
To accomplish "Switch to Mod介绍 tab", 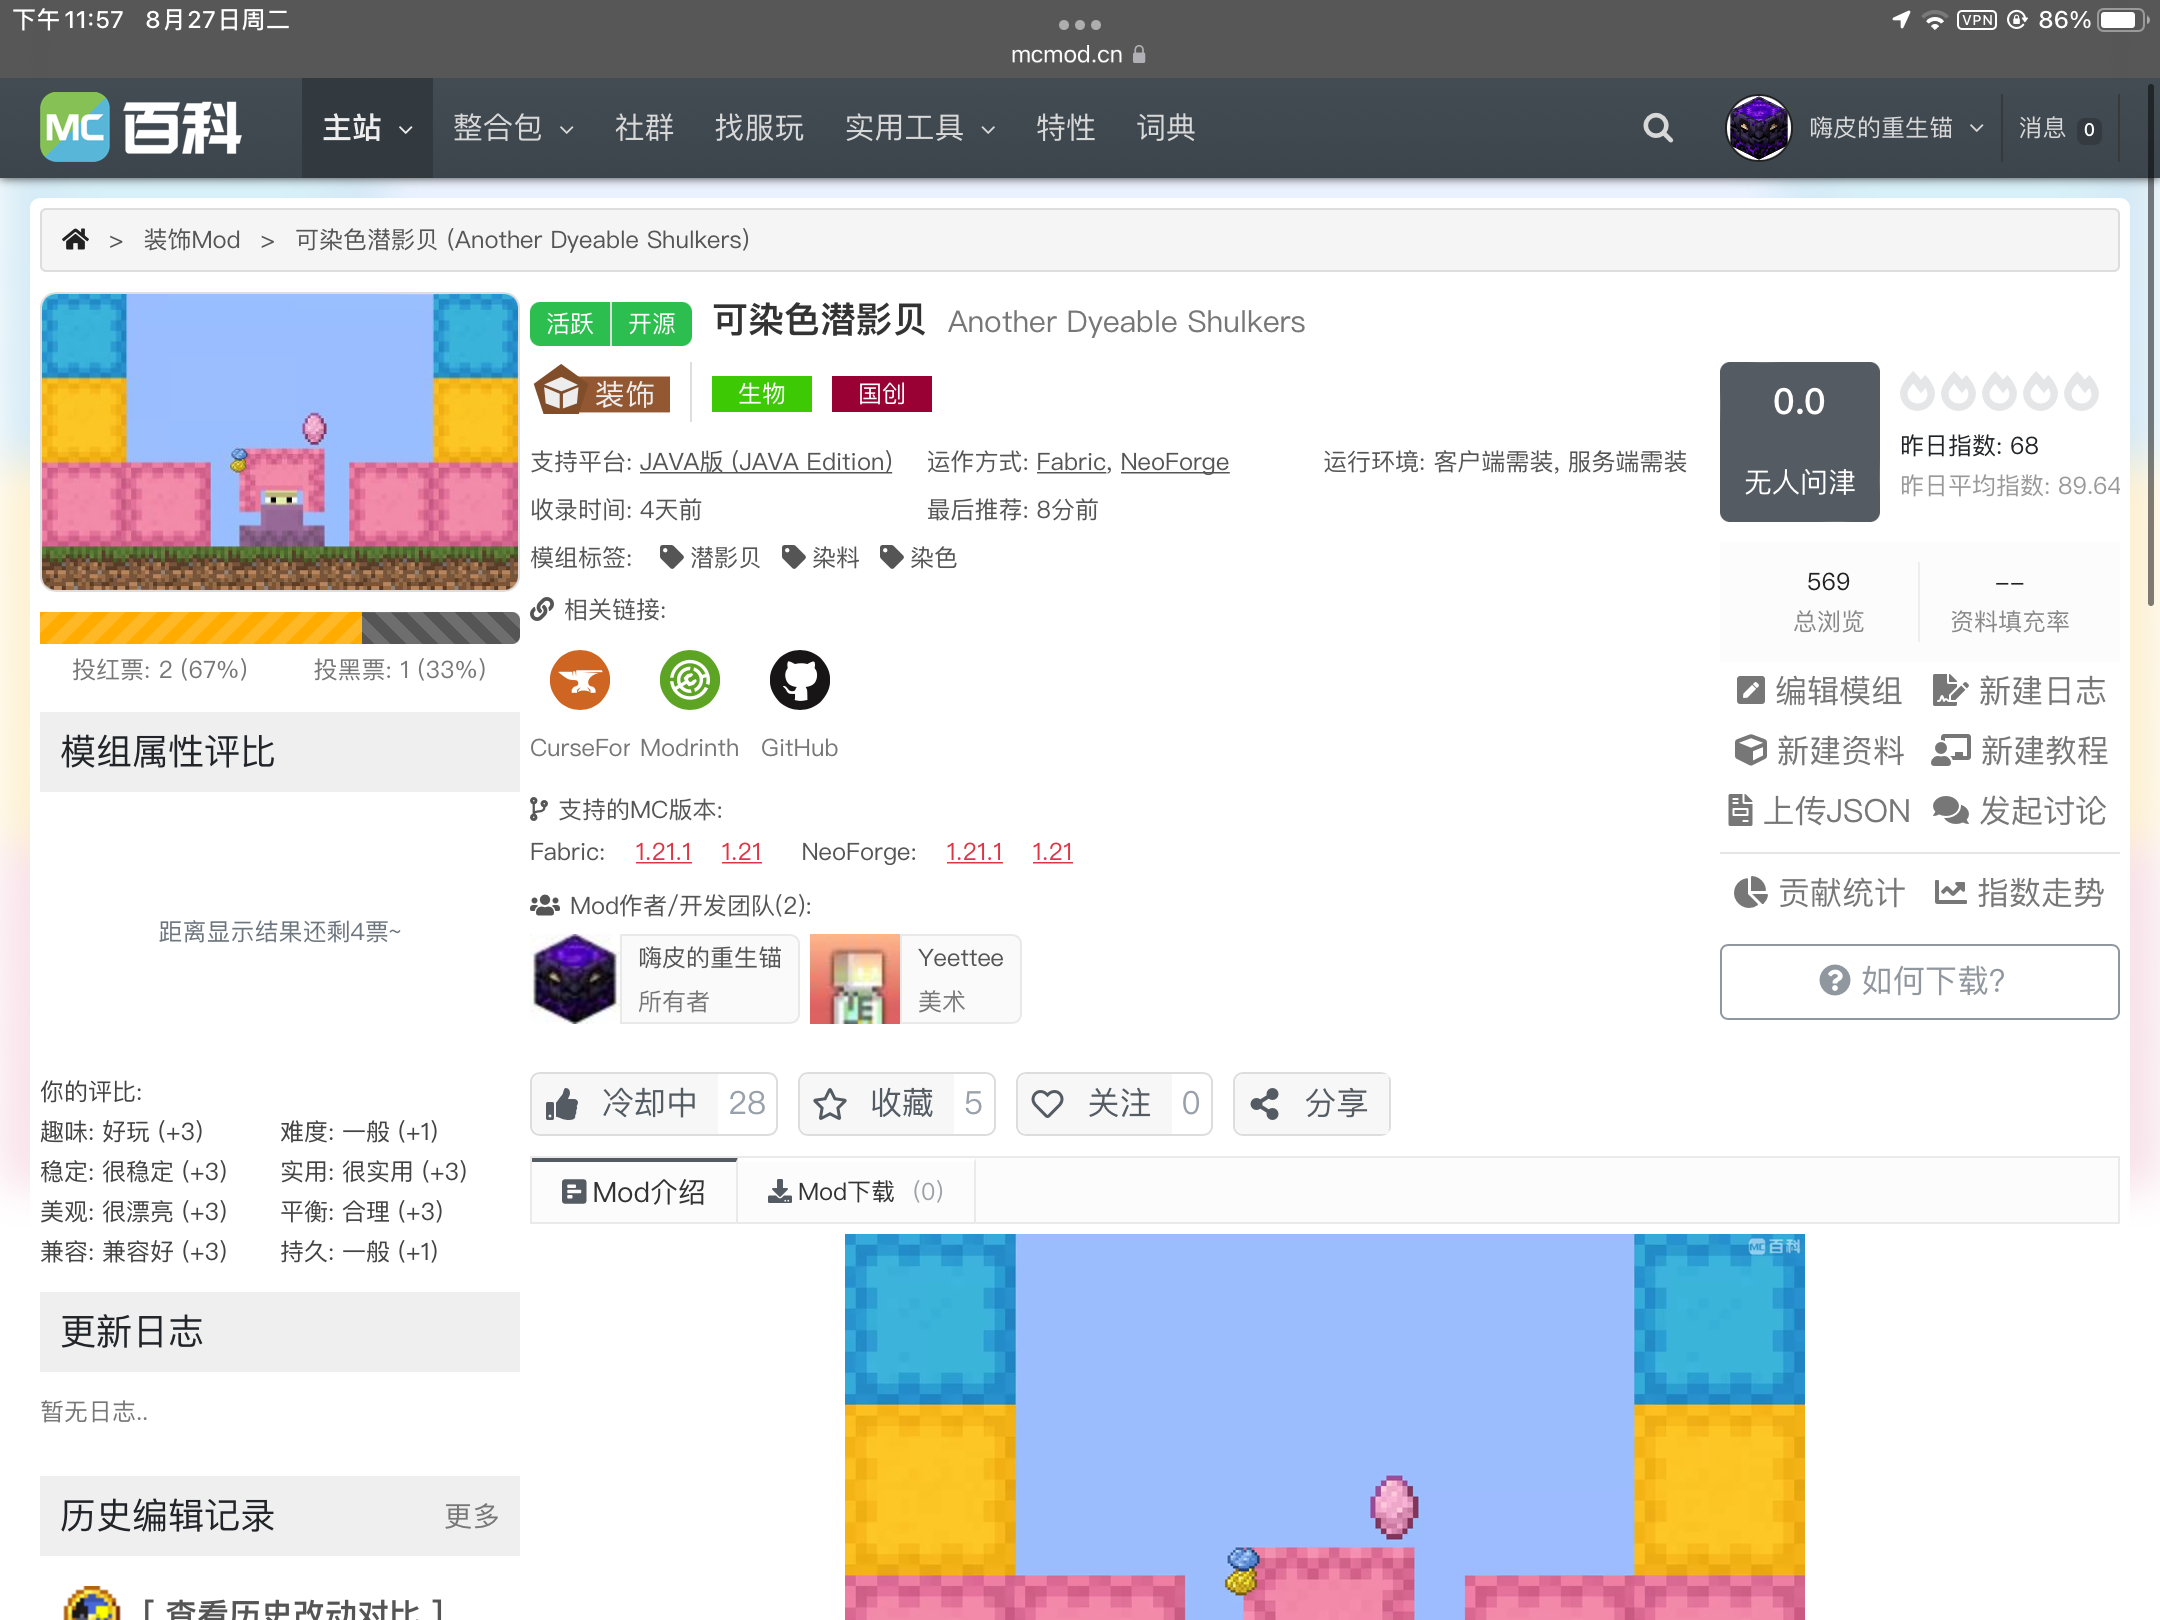I will [634, 1191].
